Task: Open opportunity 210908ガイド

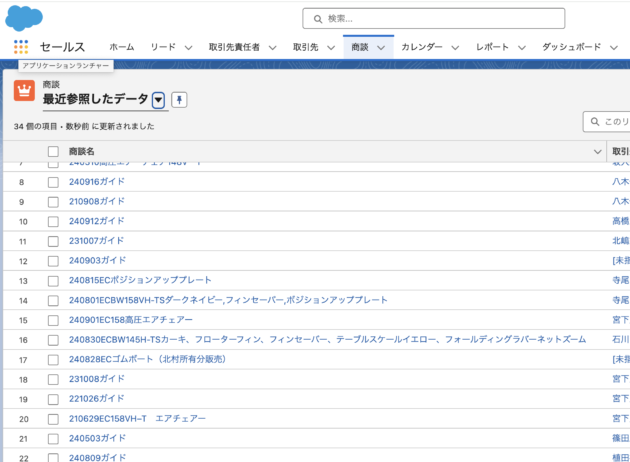Action: click(x=97, y=201)
